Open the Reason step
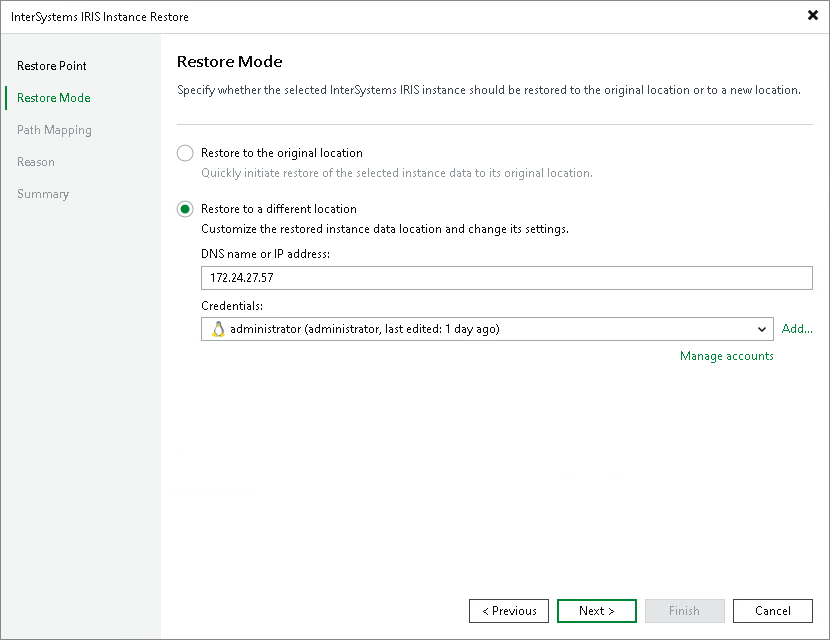Viewport: 830px width, 640px height. point(35,162)
